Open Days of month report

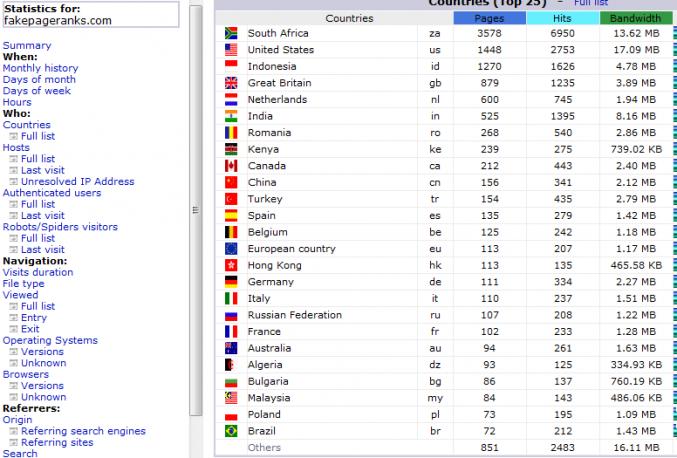coord(39,79)
